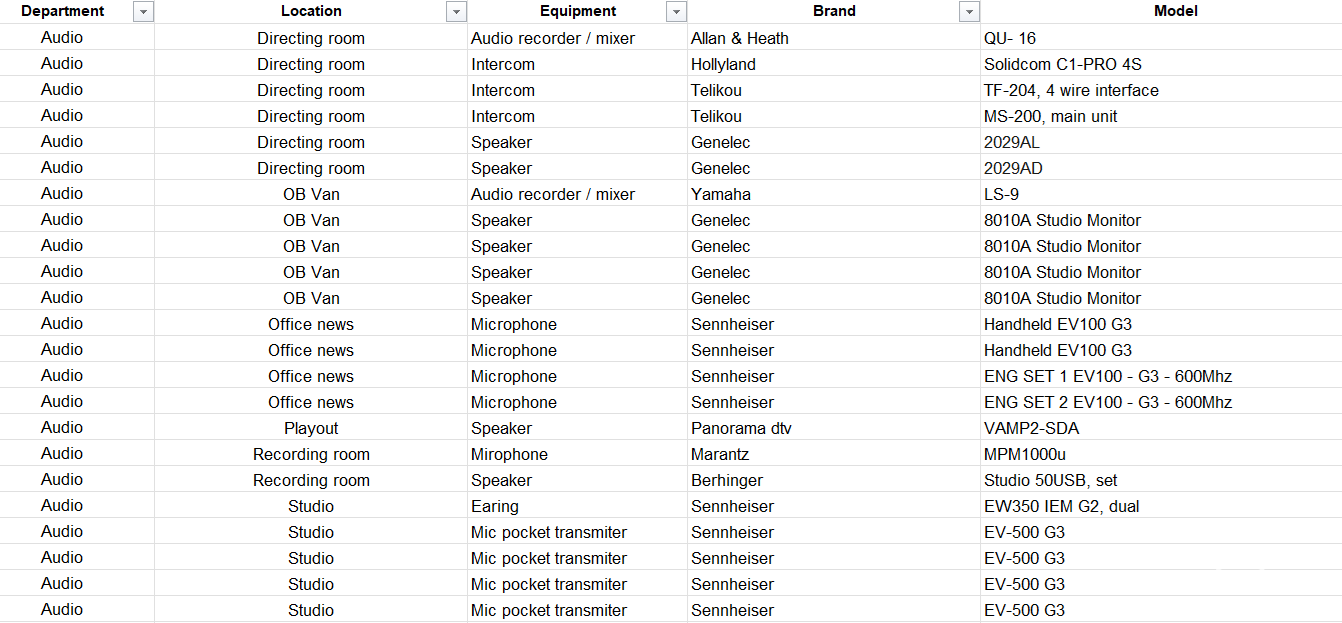Open the Location column filter dropdown

(457, 12)
